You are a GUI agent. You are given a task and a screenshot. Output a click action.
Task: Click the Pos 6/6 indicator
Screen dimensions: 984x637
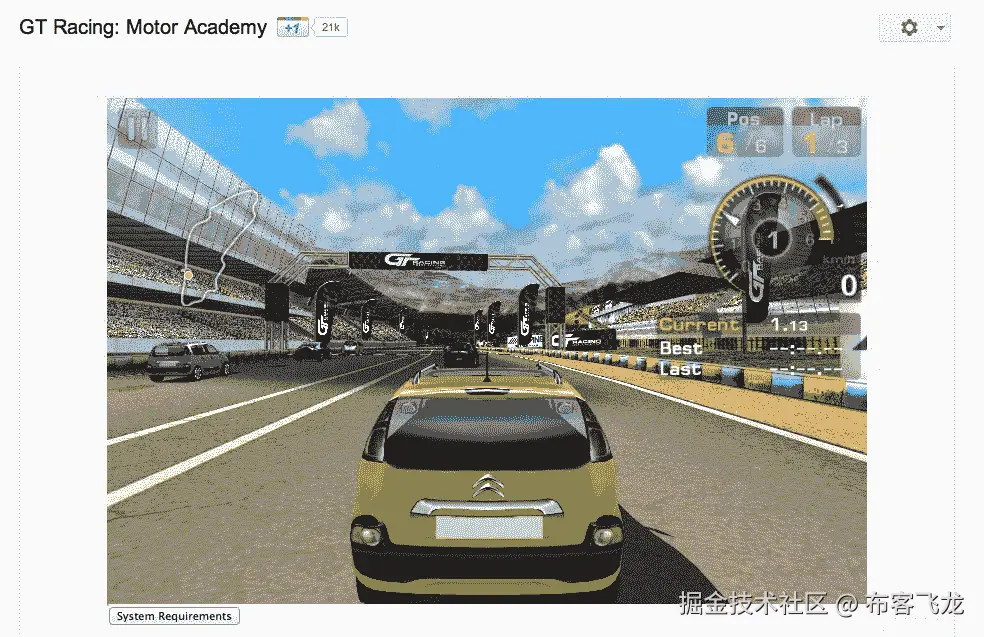click(745, 132)
